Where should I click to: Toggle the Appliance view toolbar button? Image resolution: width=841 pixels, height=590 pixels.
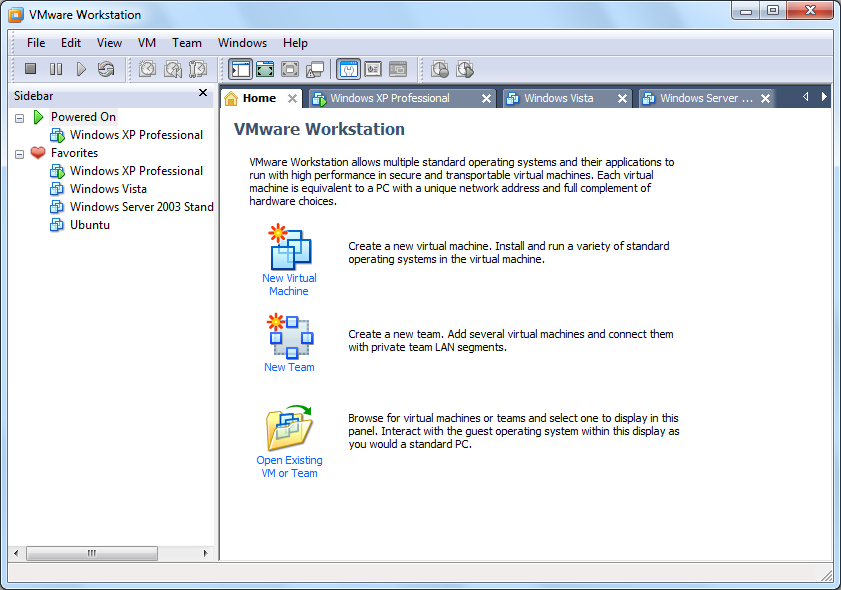(373, 69)
